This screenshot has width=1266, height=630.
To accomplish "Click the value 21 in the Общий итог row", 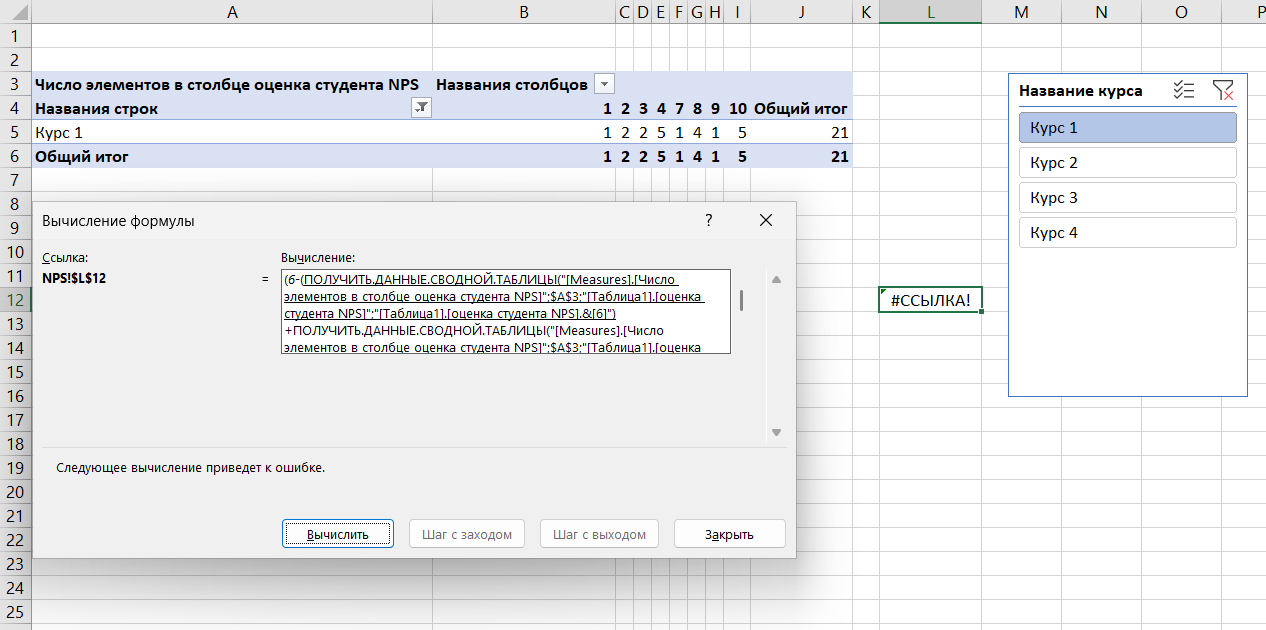I will (x=839, y=156).
